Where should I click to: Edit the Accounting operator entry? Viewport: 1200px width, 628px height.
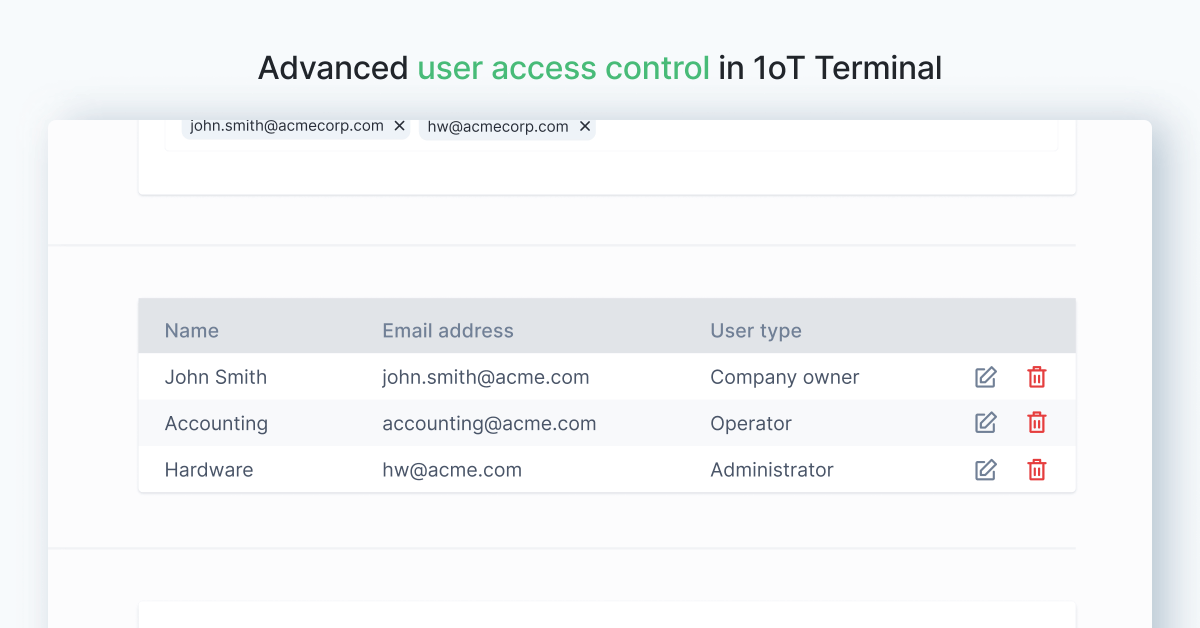click(x=985, y=423)
